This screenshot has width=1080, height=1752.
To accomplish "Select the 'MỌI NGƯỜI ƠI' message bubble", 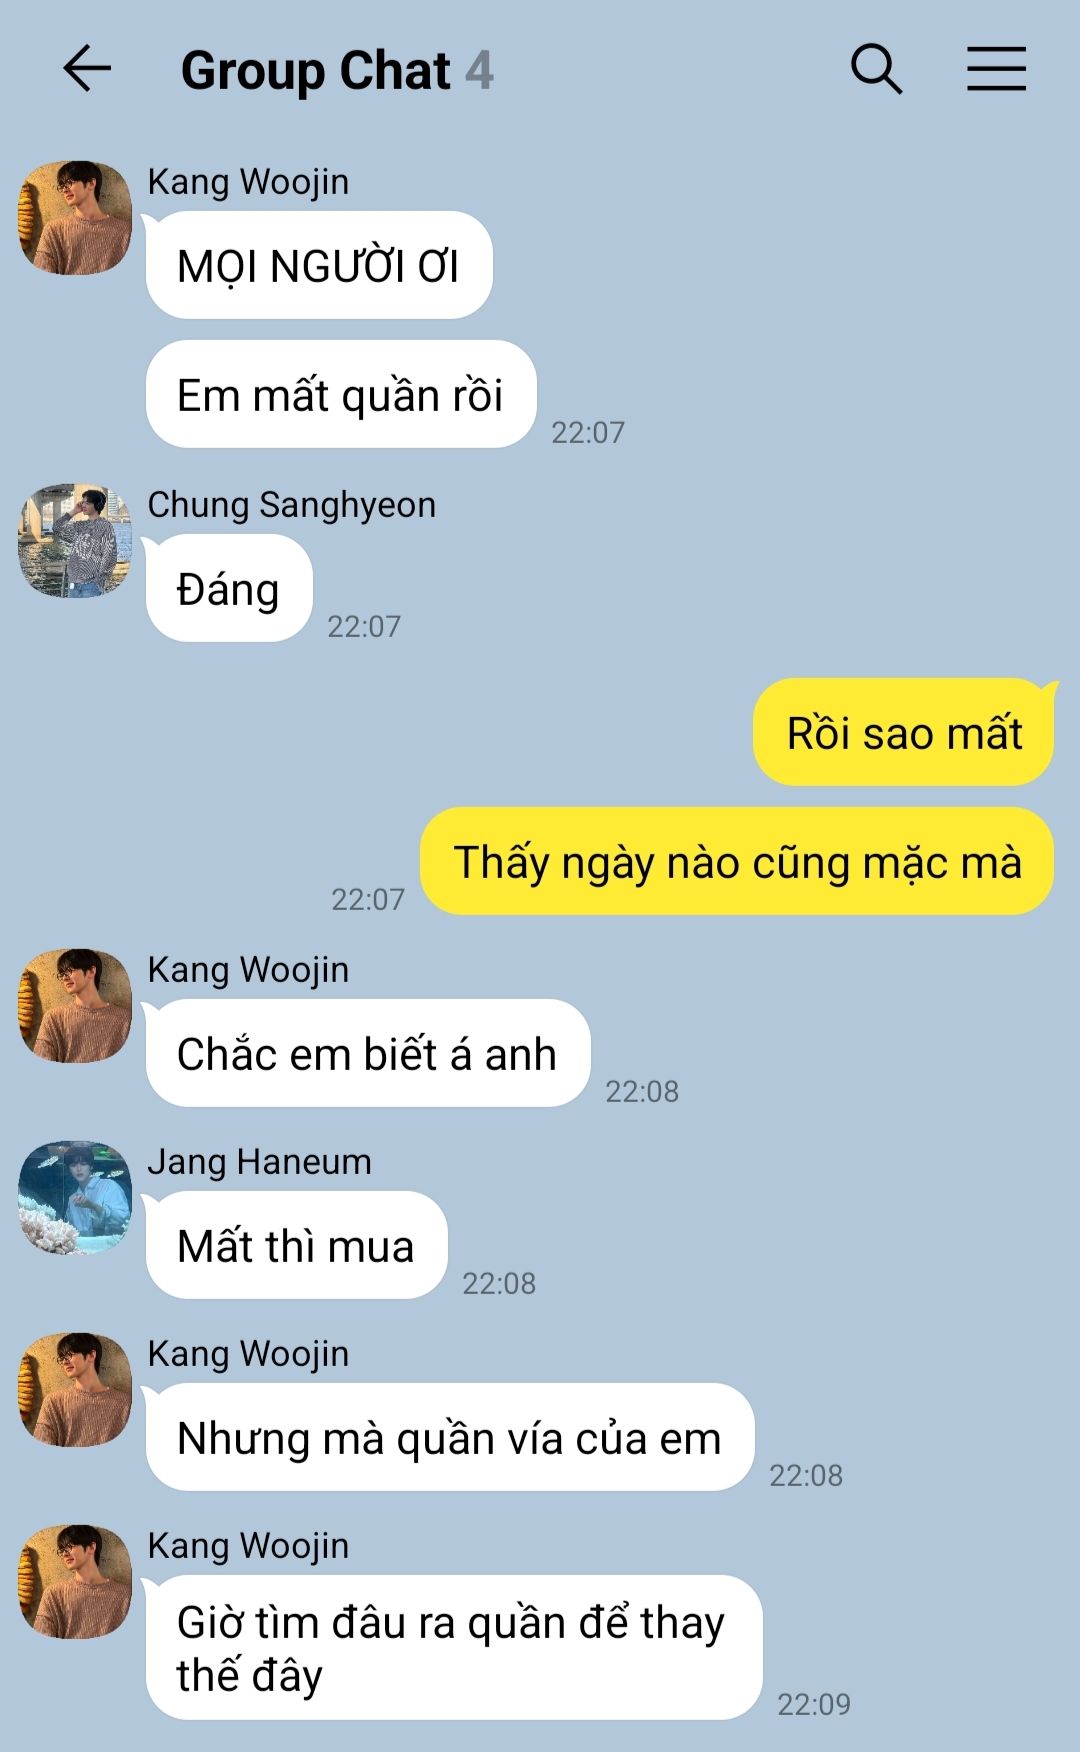I will 319,265.
